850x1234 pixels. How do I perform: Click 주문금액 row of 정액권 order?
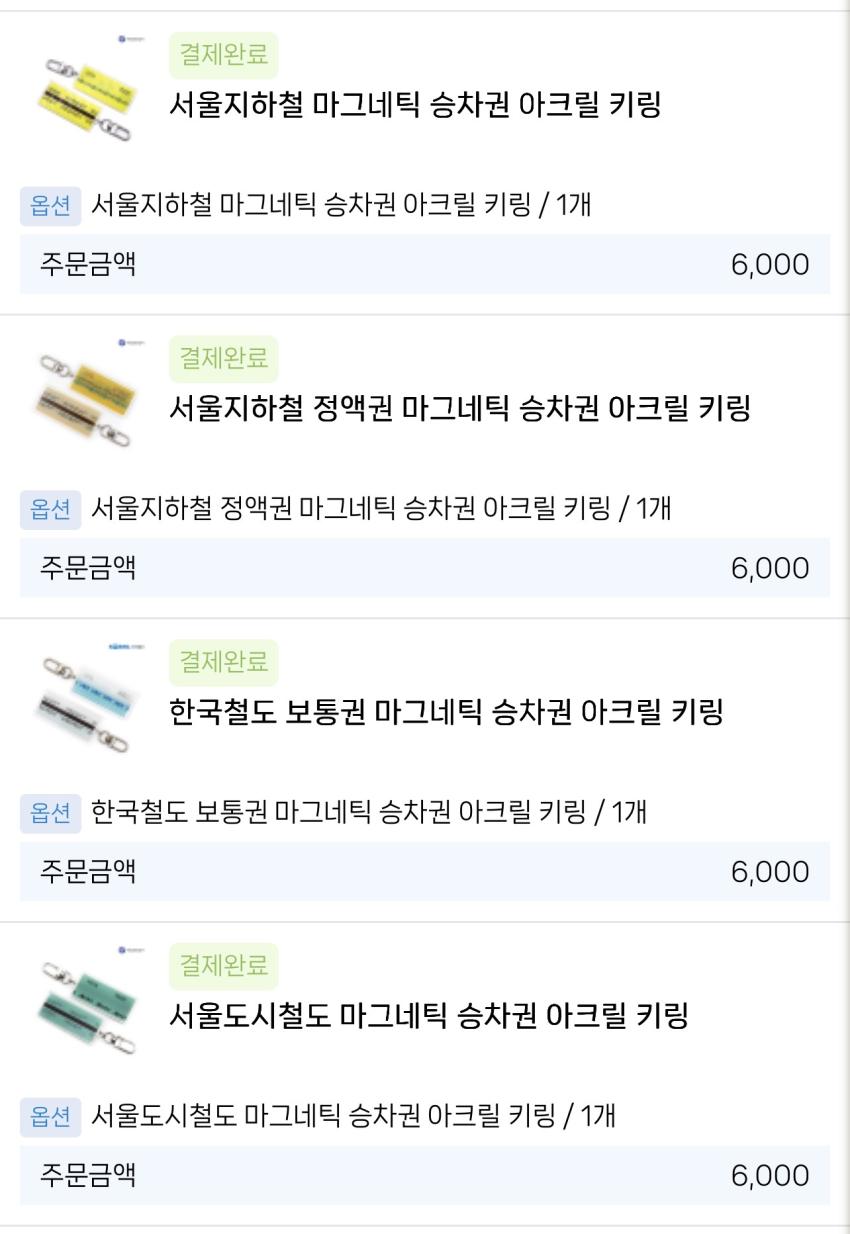424,568
